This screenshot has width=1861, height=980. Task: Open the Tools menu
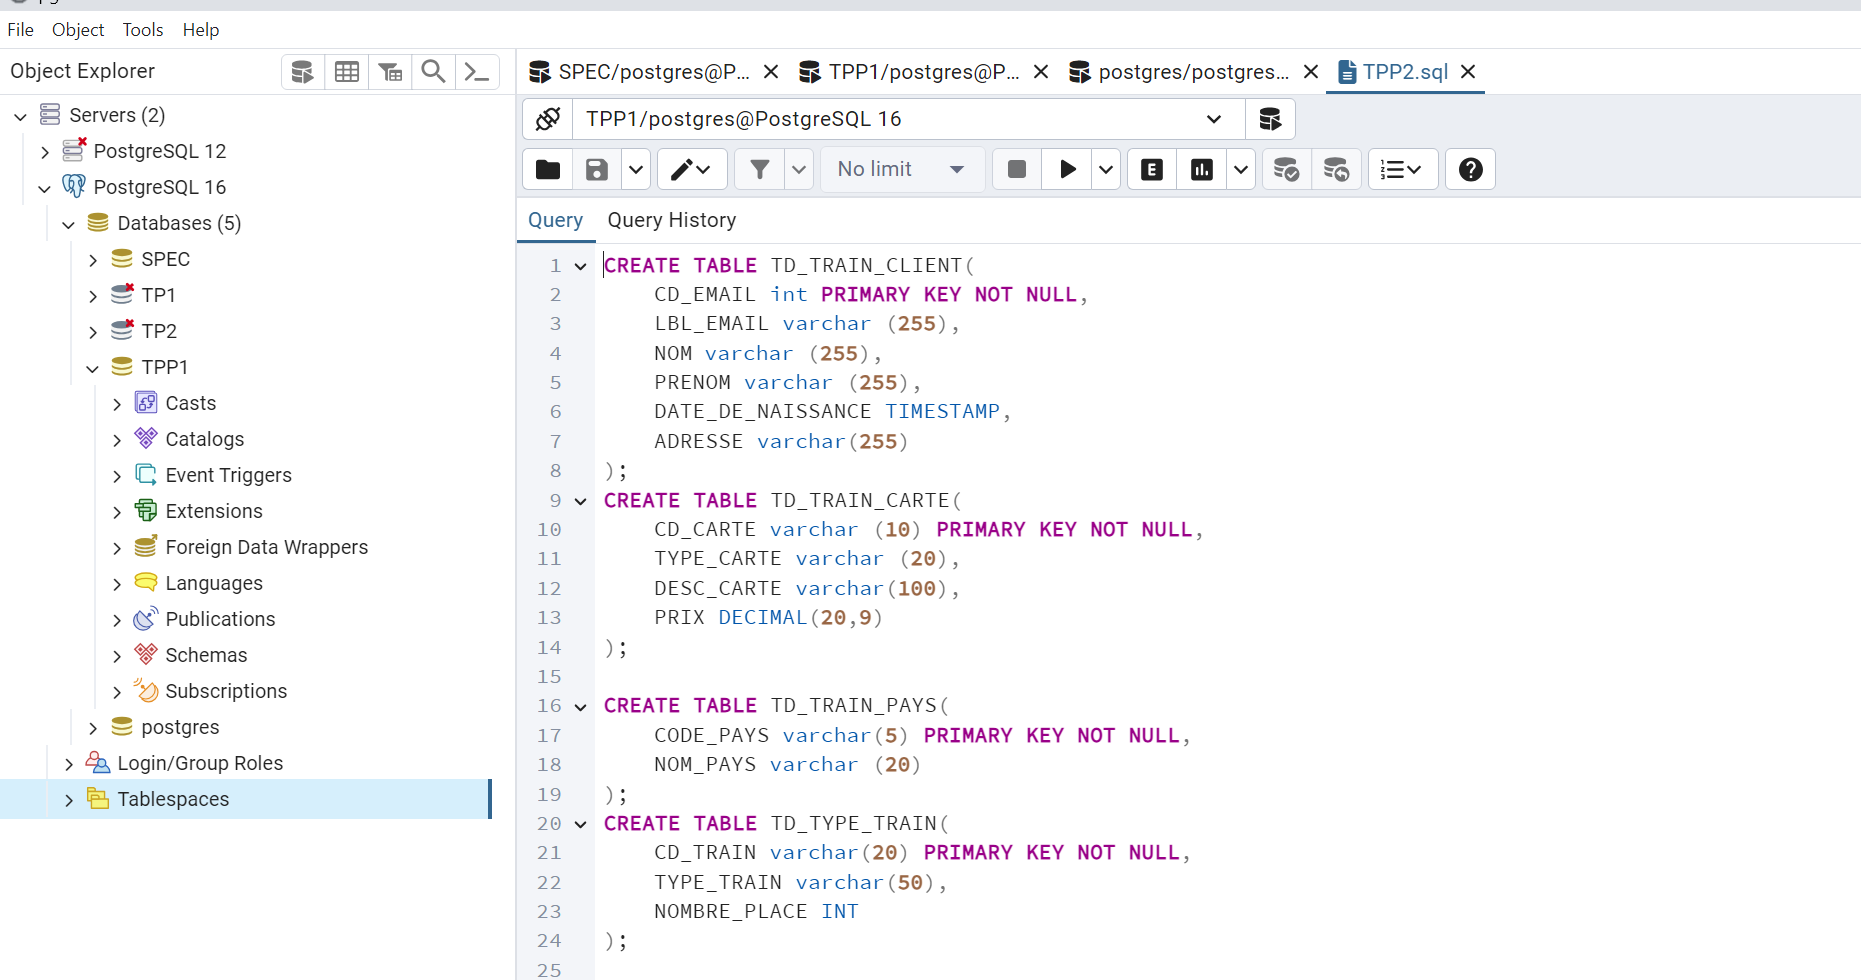143,30
